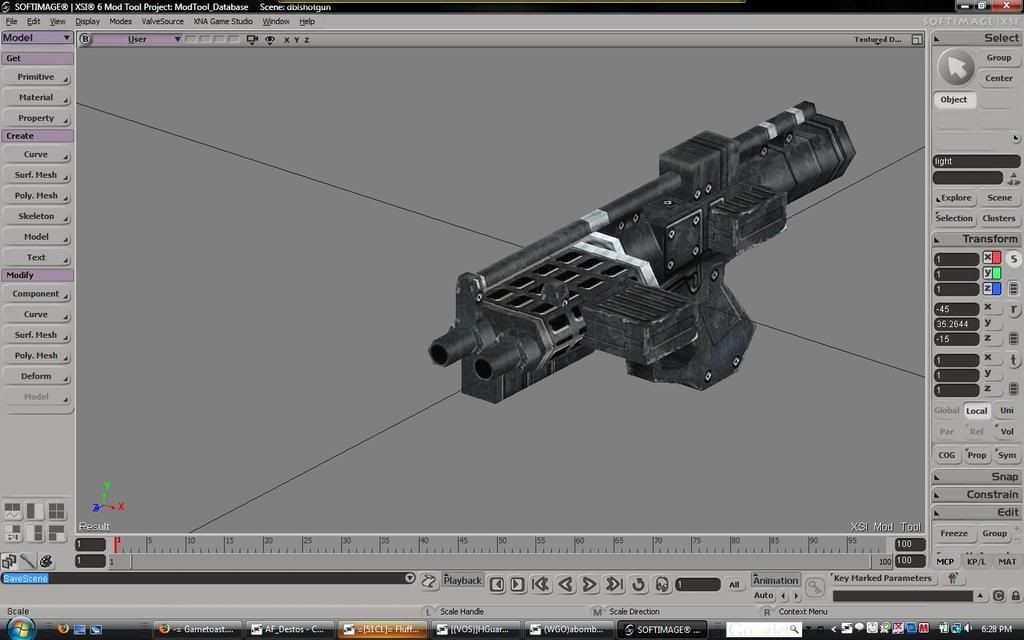
Task: Activate the Rotate r tool icon
Action: [1014, 310]
